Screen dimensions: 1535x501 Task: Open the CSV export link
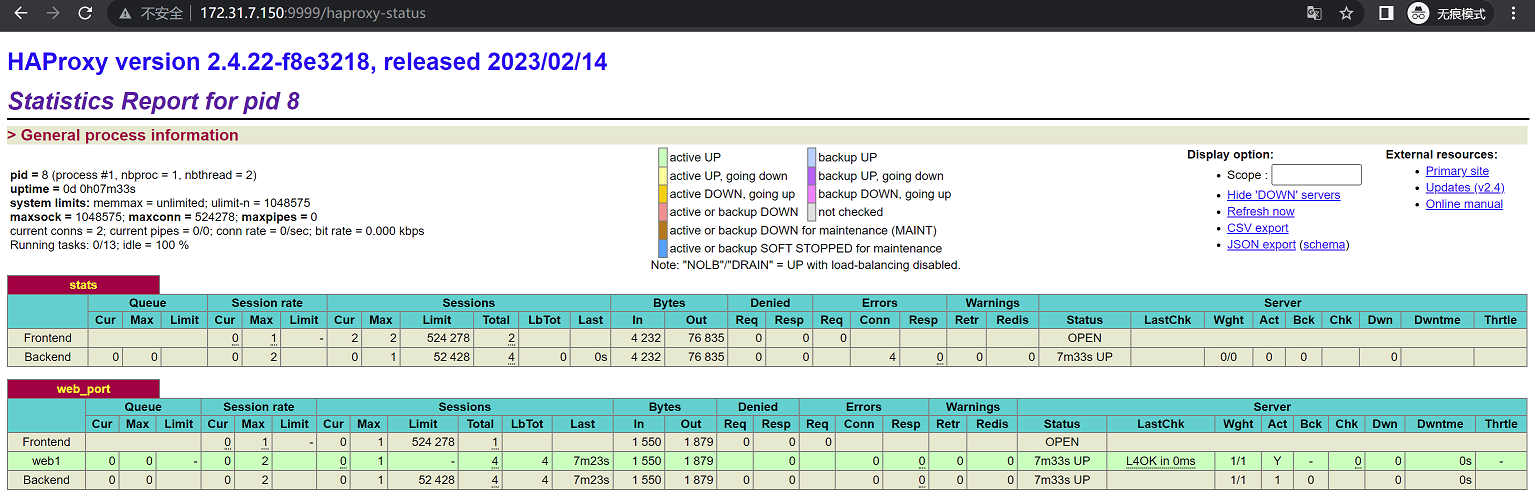coord(1257,228)
